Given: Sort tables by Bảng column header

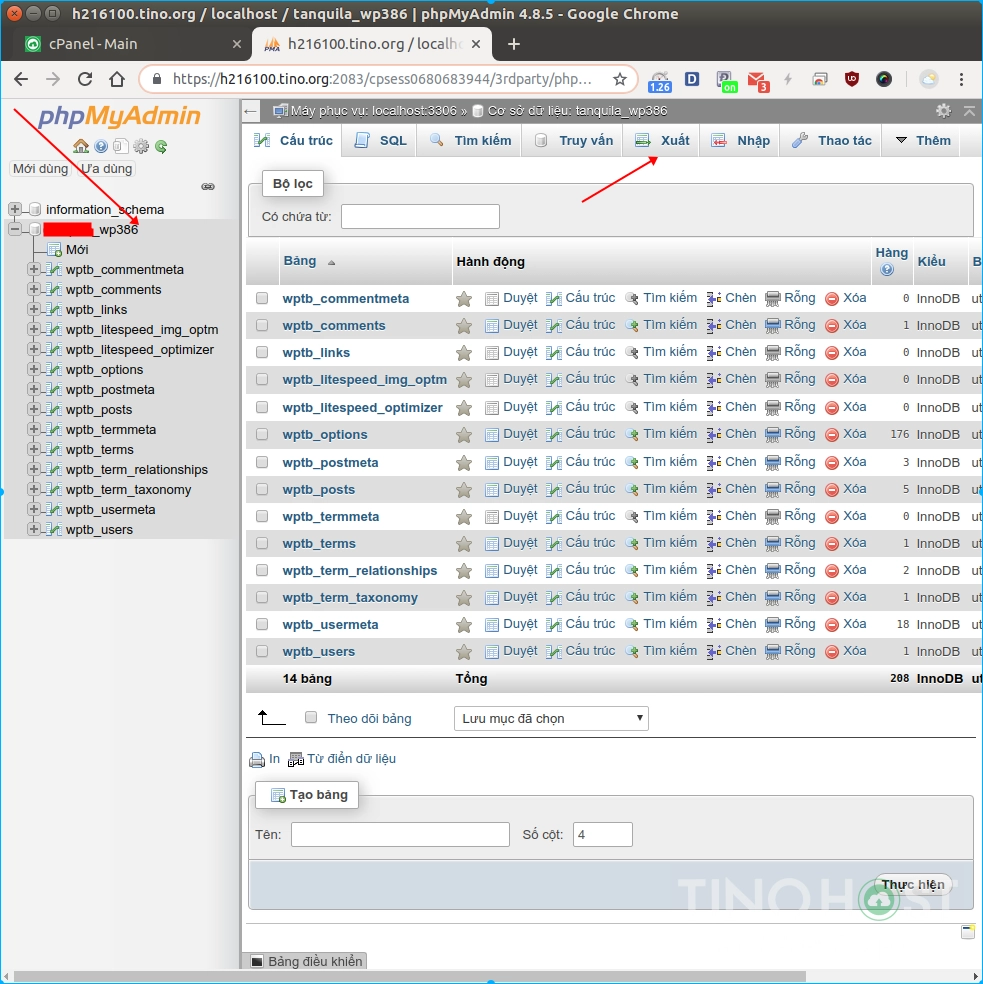Looking at the screenshot, I should click(300, 261).
